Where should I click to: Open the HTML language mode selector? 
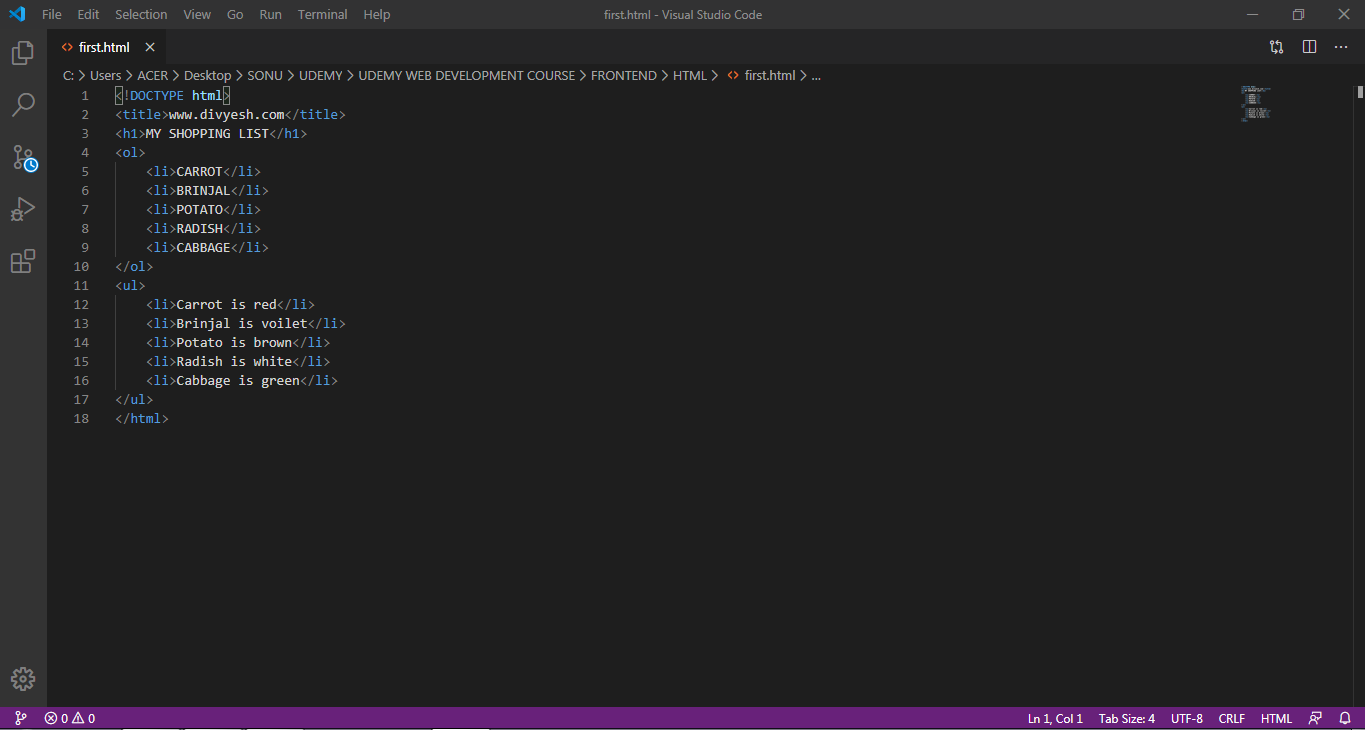[1276, 718]
